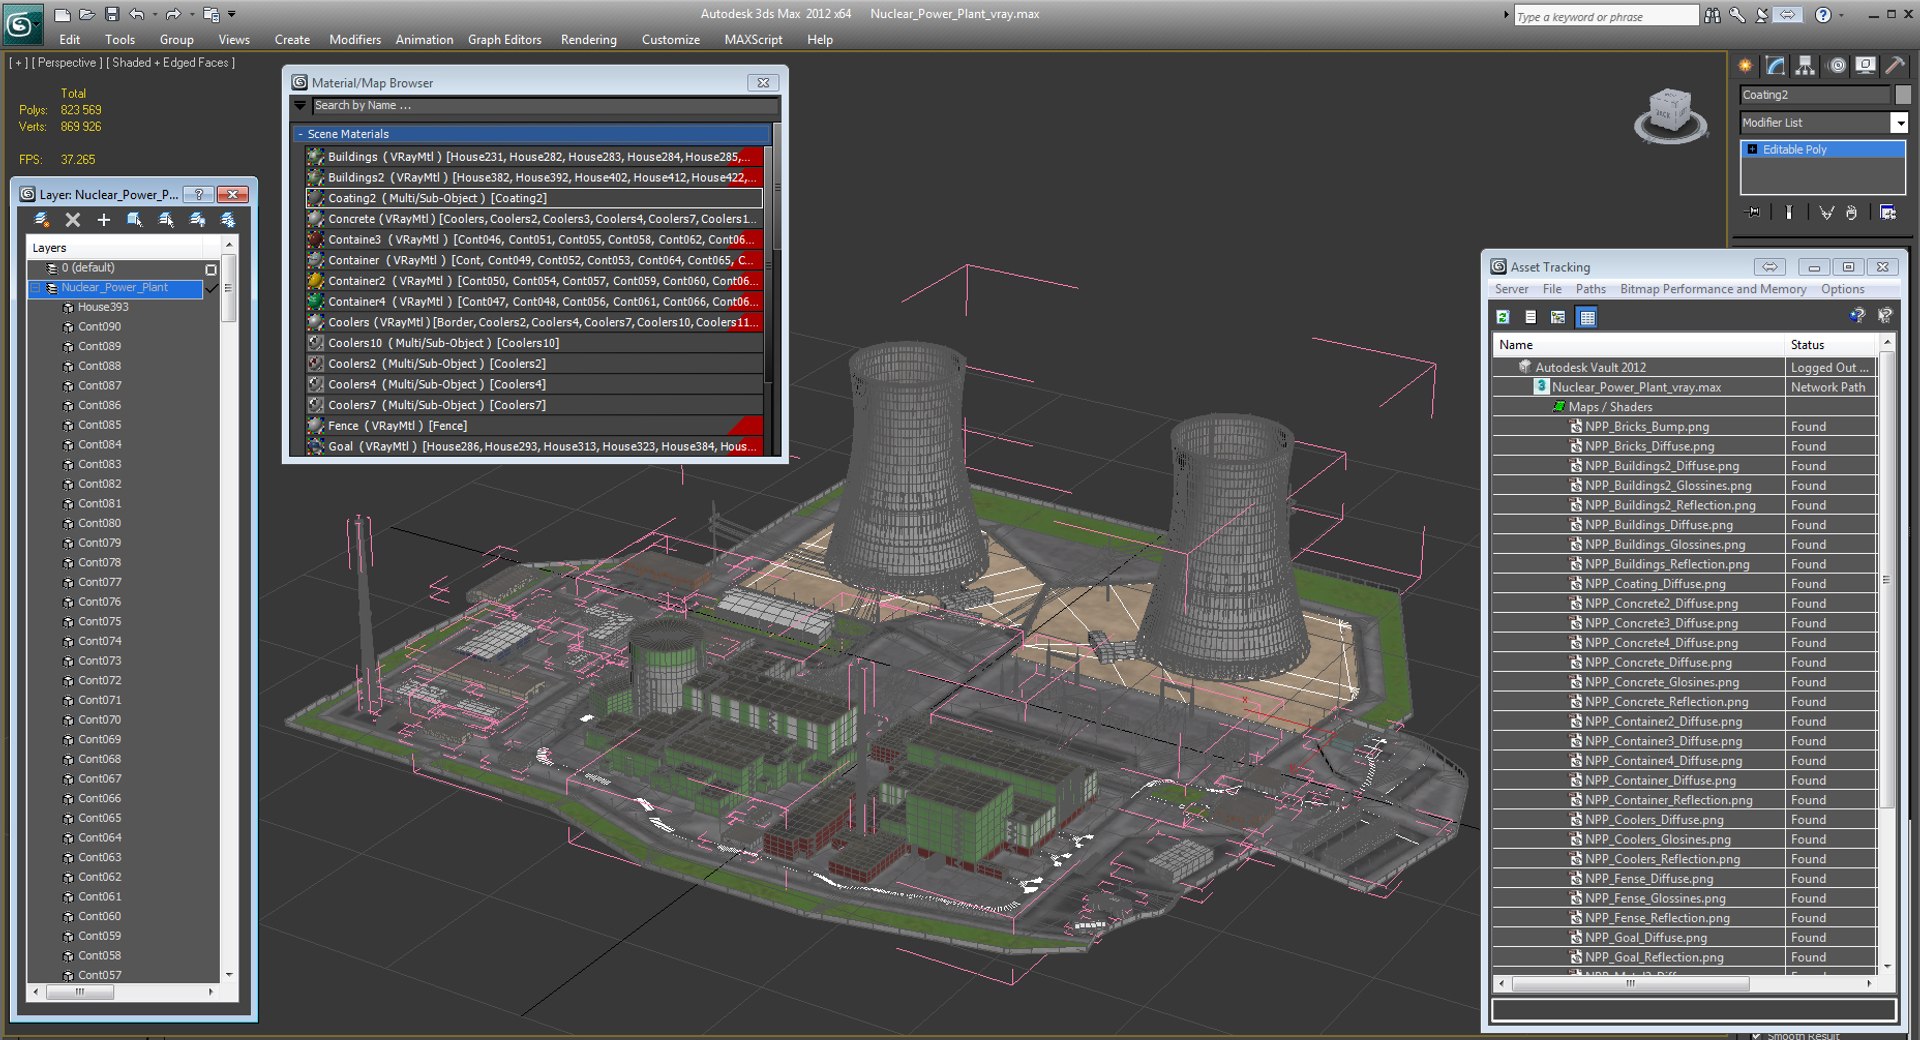Click the Asset Tracking double-arrow title button
This screenshot has height=1040, width=1920.
pyautogui.click(x=1770, y=267)
